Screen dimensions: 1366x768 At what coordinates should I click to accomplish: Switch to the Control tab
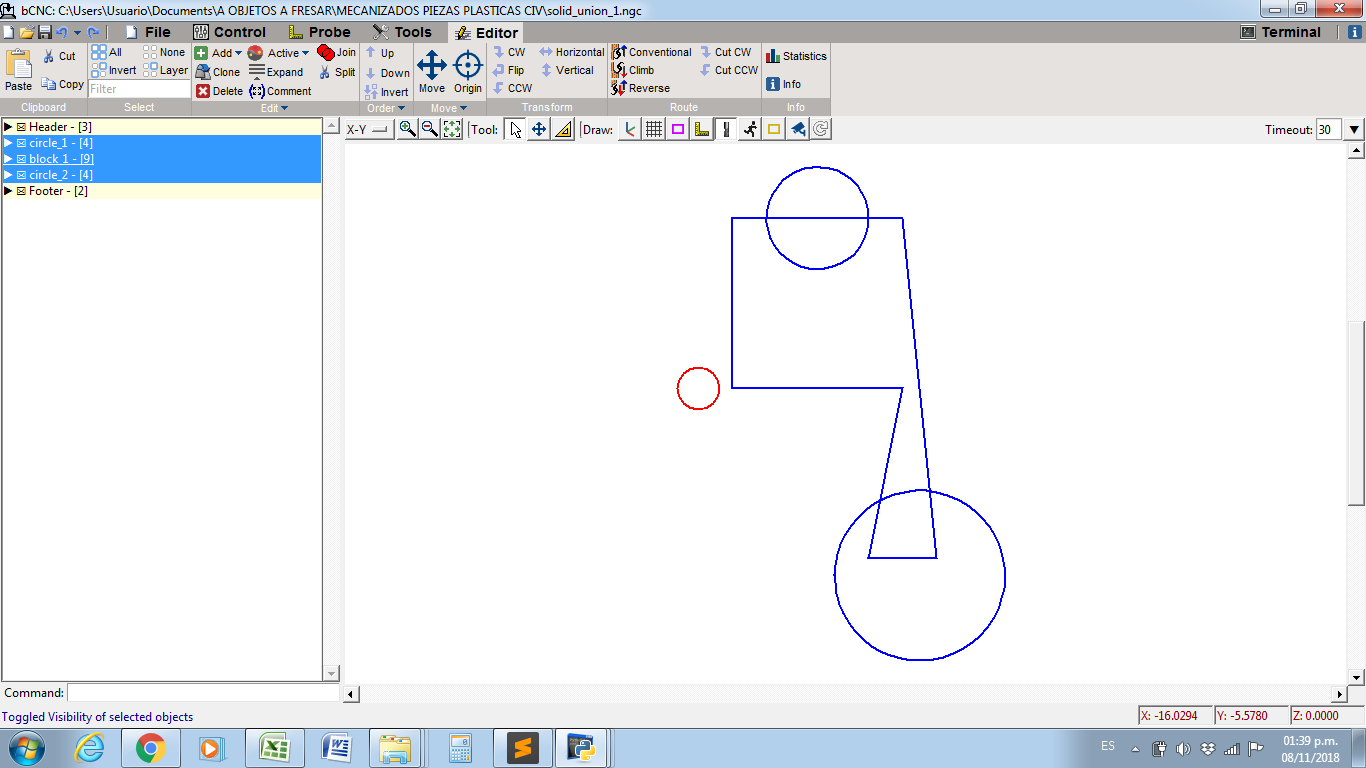(229, 32)
